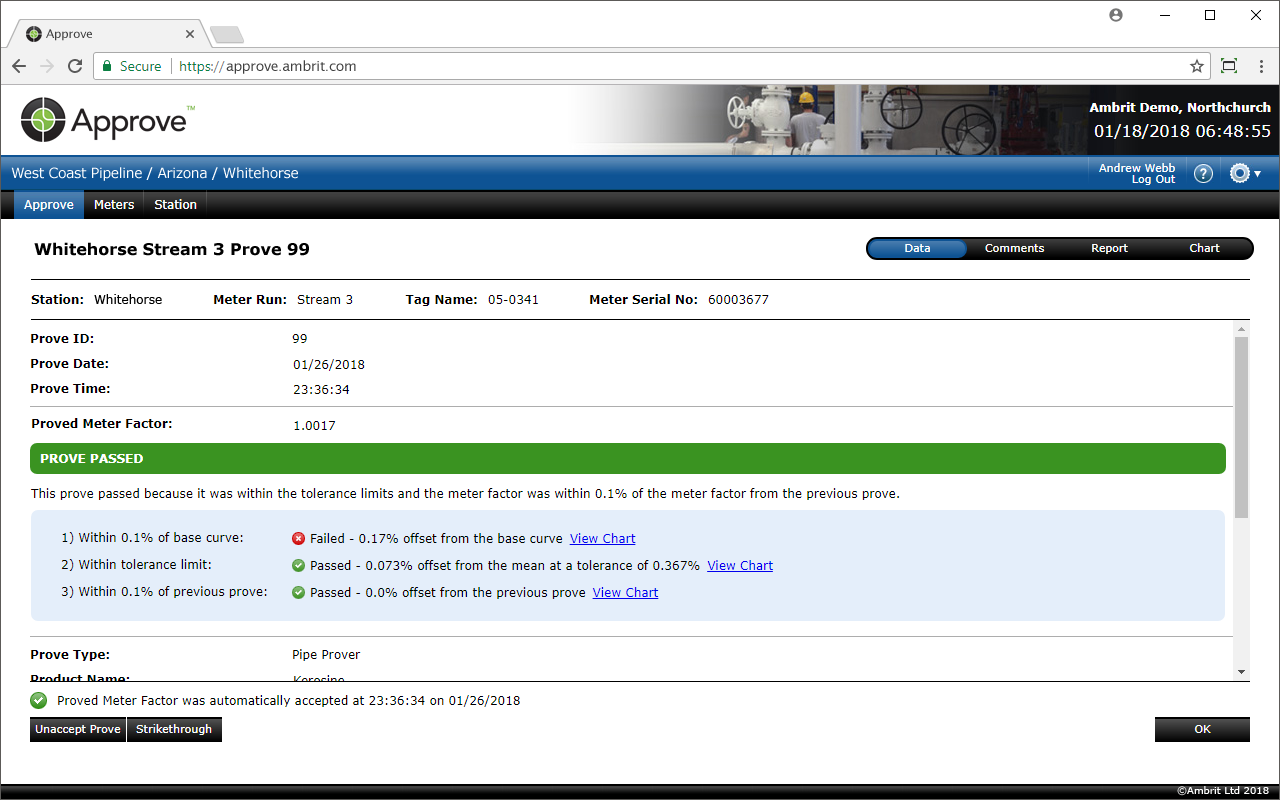Click the Meter Serial No value 60003677
1280x800 pixels.
click(x=738, y=299)
